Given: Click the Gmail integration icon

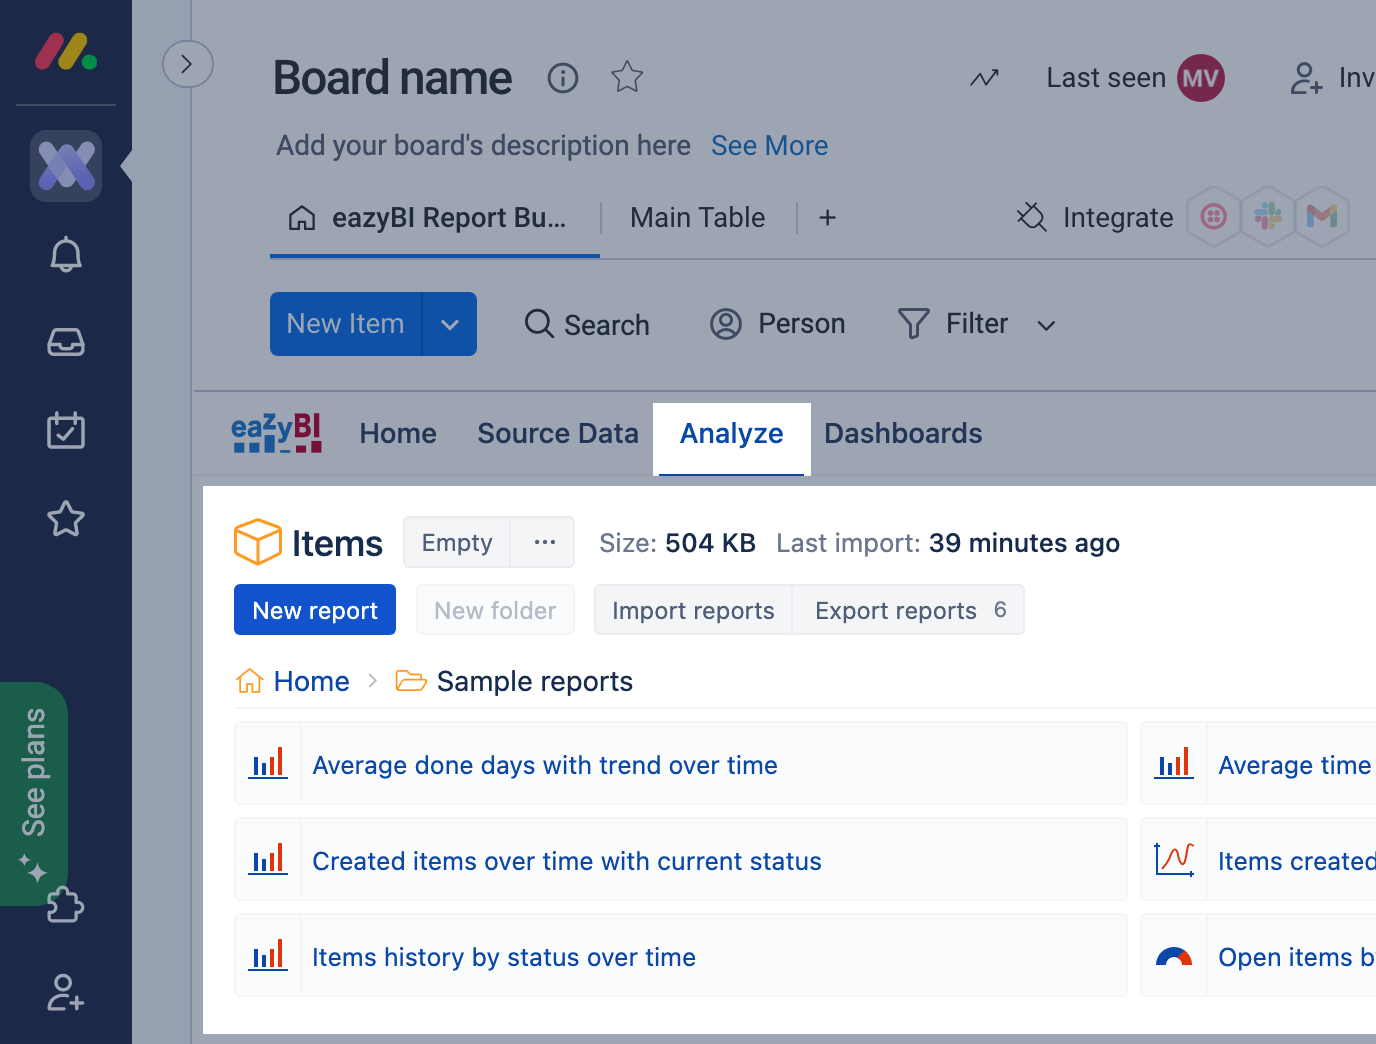Looking at the screenshot, I should click(x=1322, y=216).
